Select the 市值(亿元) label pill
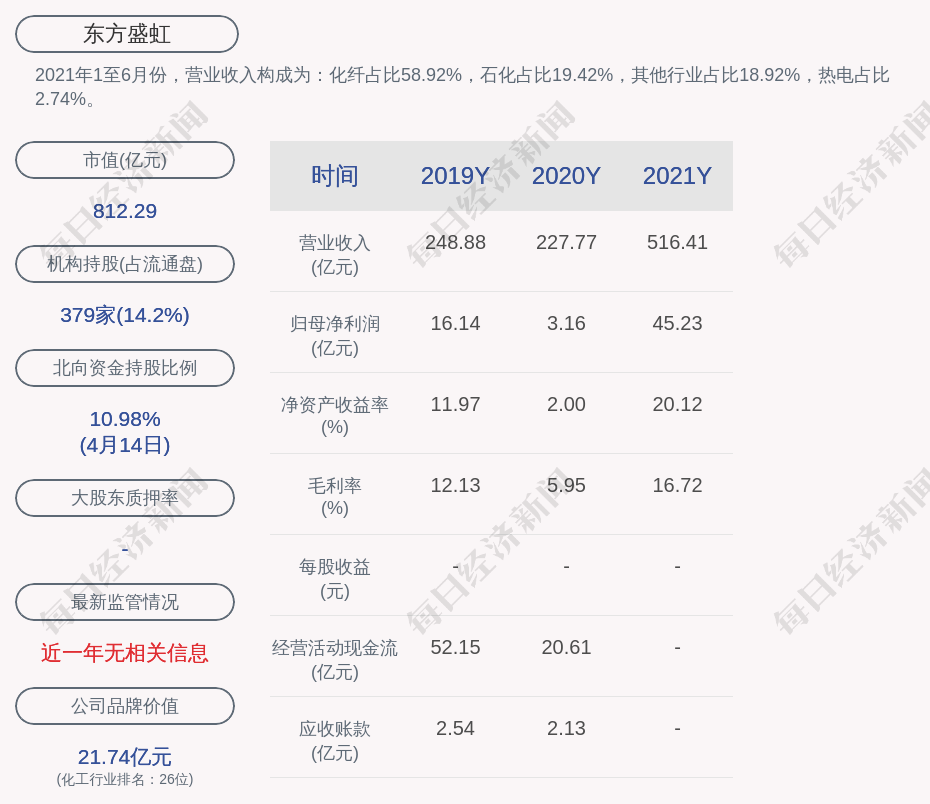Image resolution: width=930 pixels, height=804 pixels. click(125, 160)
